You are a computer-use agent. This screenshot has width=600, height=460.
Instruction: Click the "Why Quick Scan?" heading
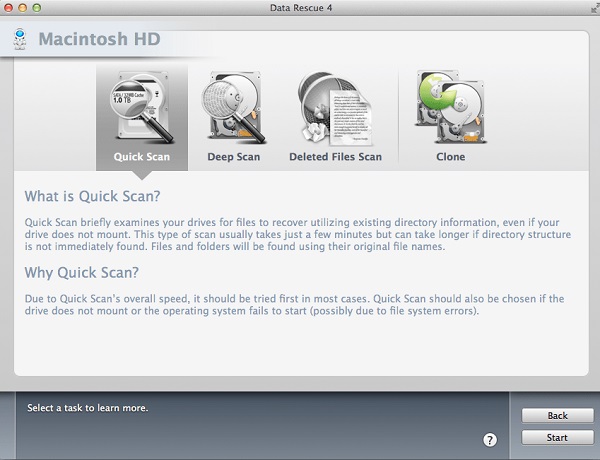[82, 272]
